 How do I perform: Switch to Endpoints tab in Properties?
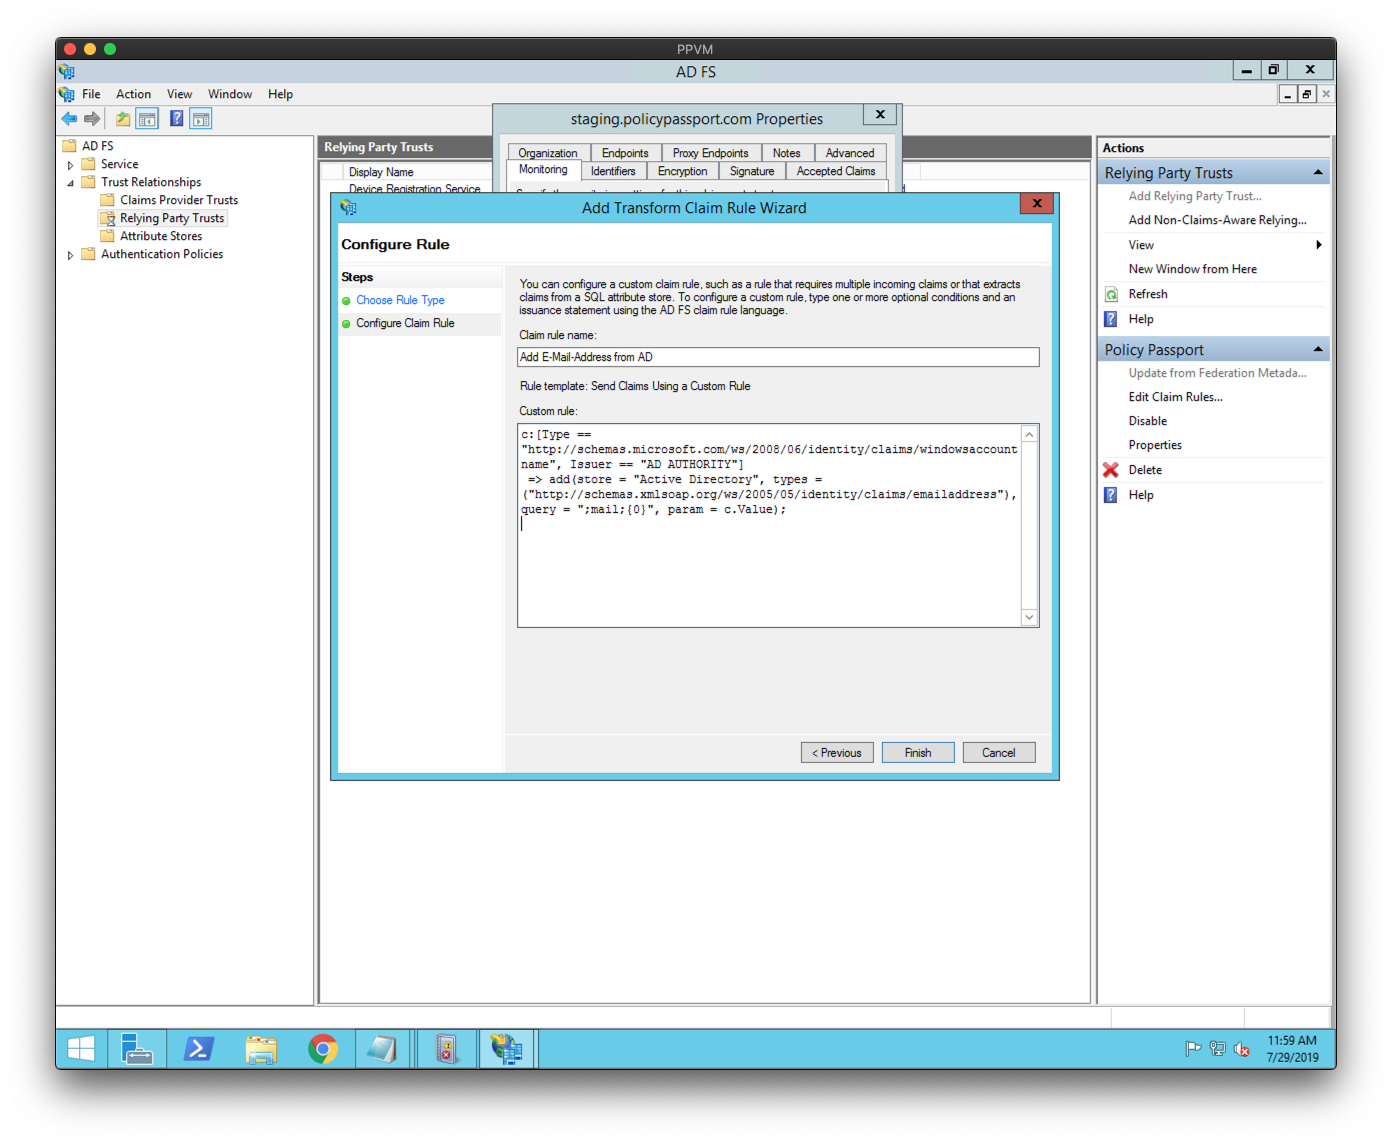click(625, 153)
